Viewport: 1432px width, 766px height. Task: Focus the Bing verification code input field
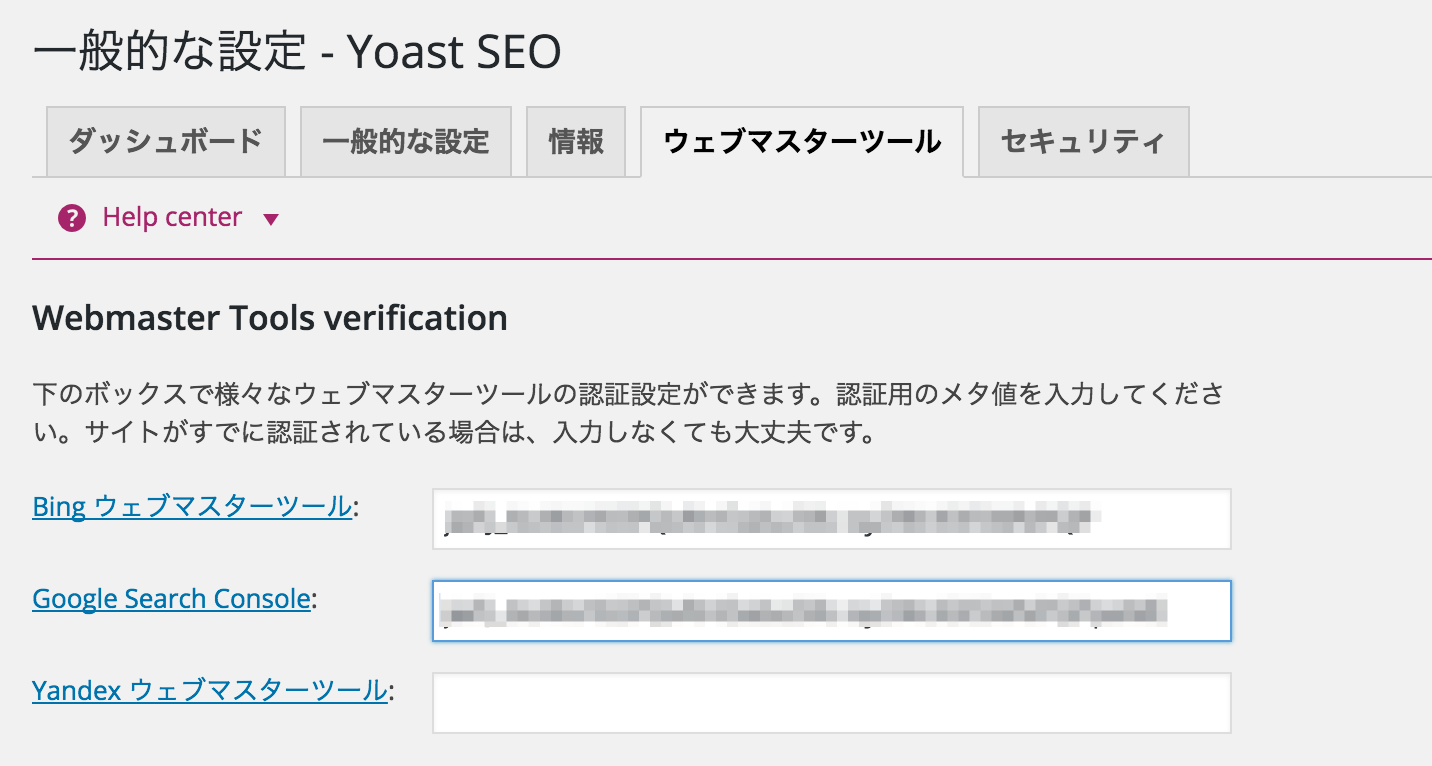click(x=831, y=519)
